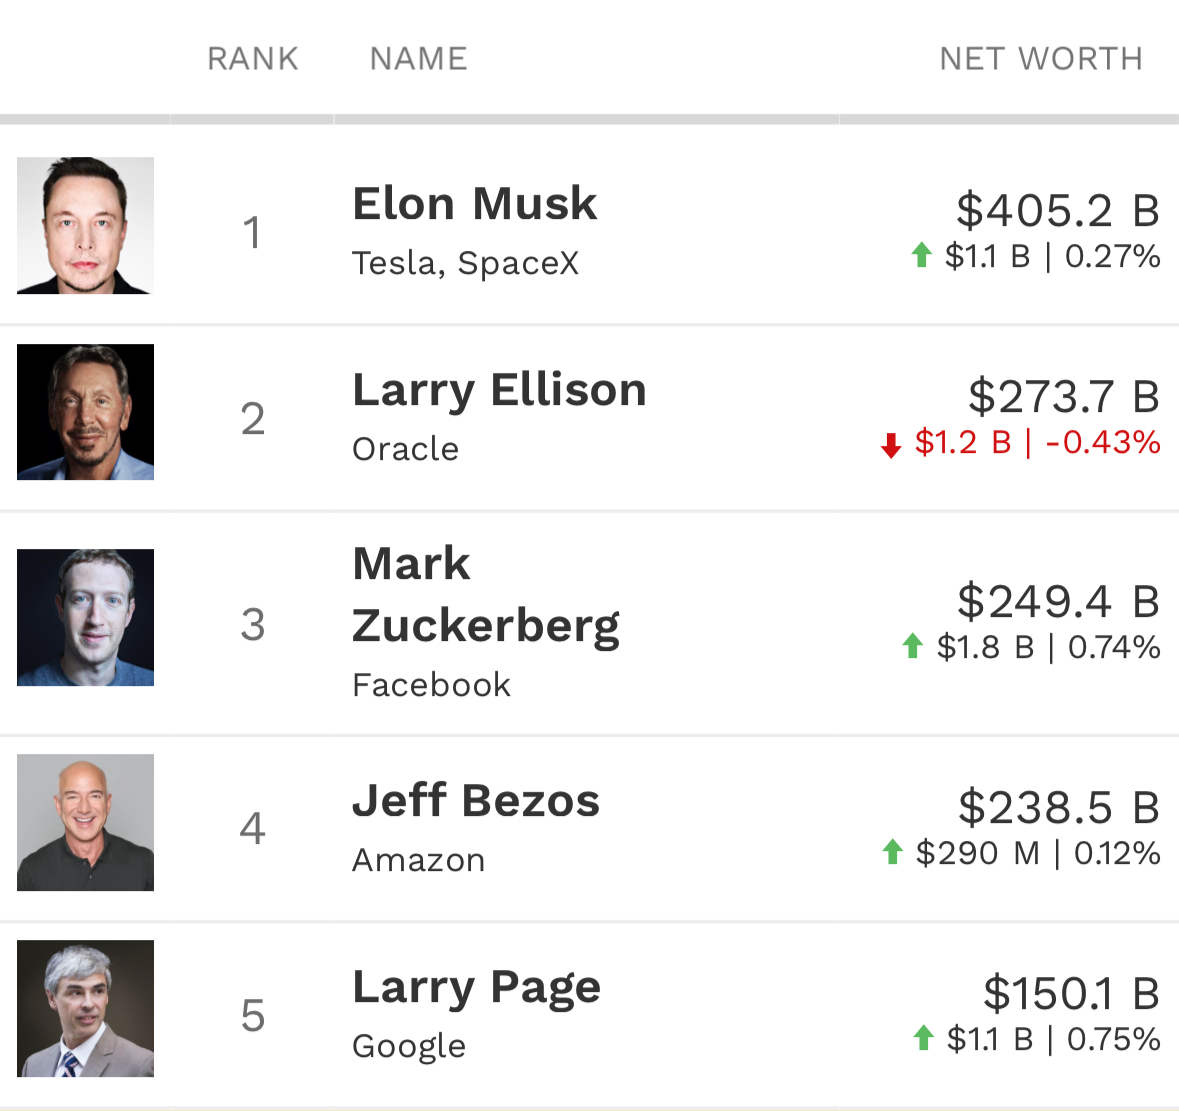Image resolution: width=1179 pixels, height=1111 pixels.
Task: Open the Larry Page name link
Action: 477,988
